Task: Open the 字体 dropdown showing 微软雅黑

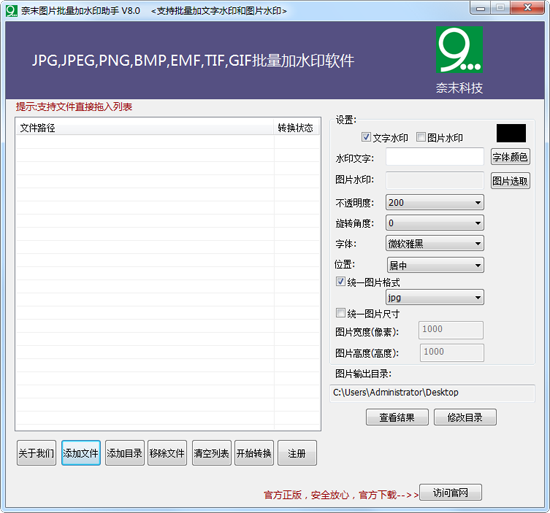Action: pos(435,243)
